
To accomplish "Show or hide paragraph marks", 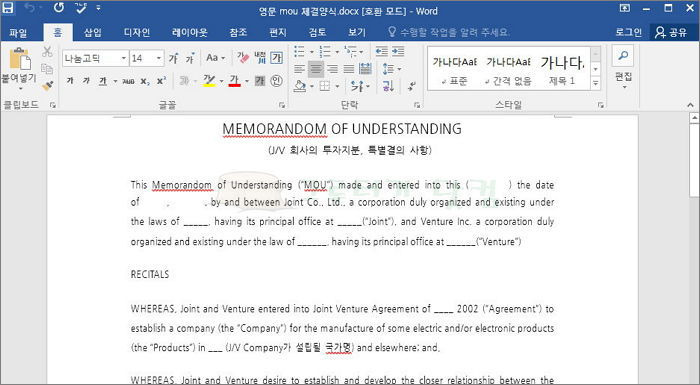I will coord(412,86).
